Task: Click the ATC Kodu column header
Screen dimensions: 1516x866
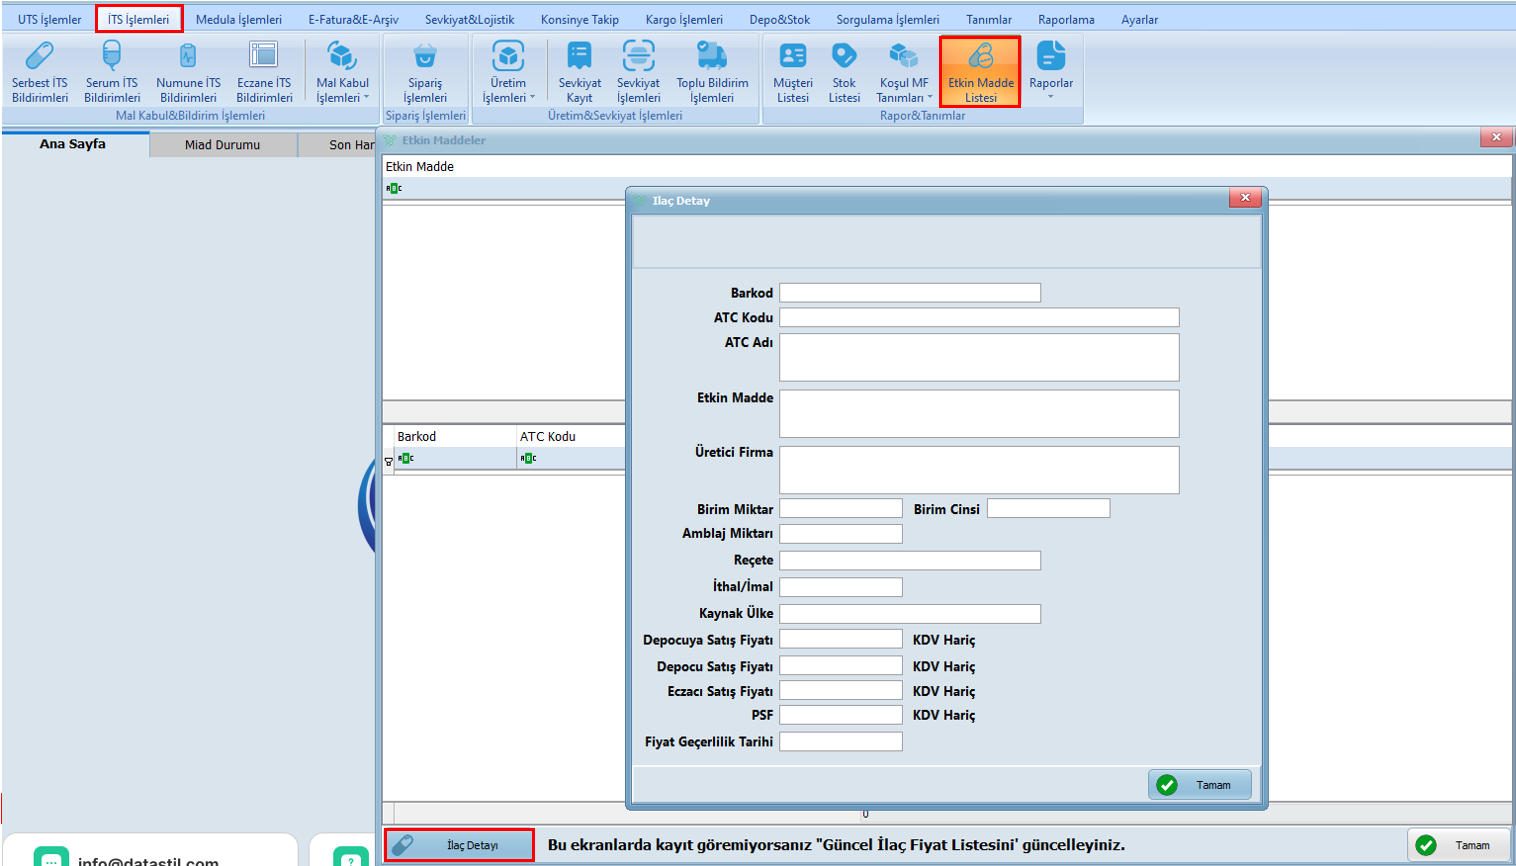Action: pos(548,437)
